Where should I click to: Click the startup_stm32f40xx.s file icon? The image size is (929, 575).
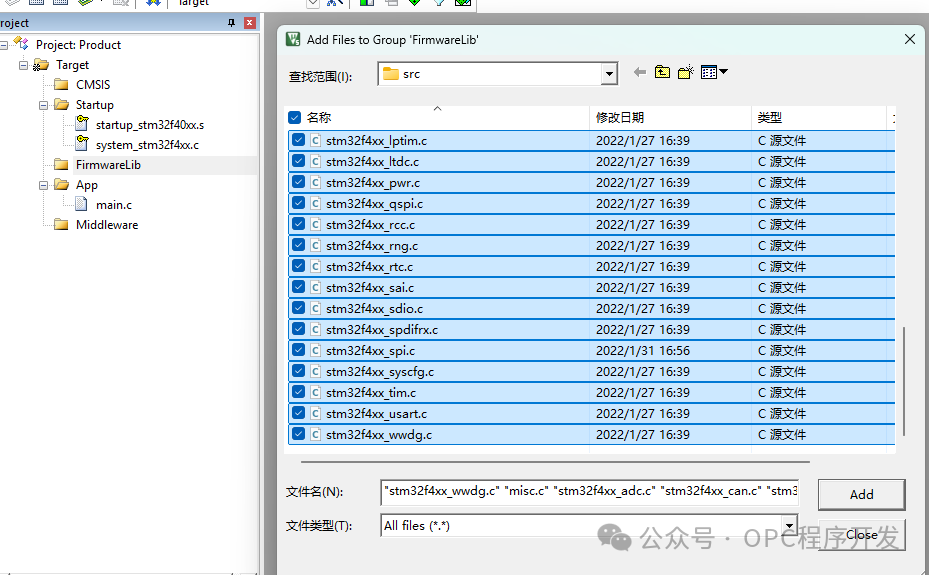point(82,124)
